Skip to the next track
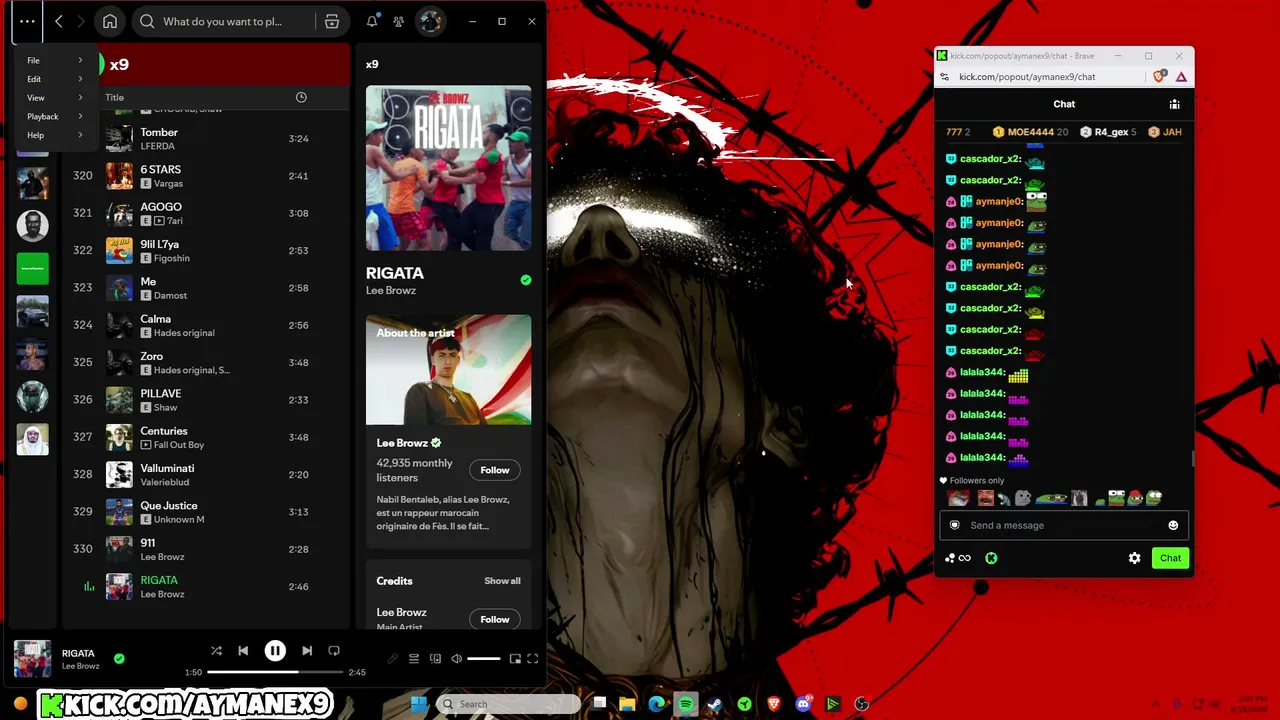Viewport: 1280px width, 720px height. 307,651
